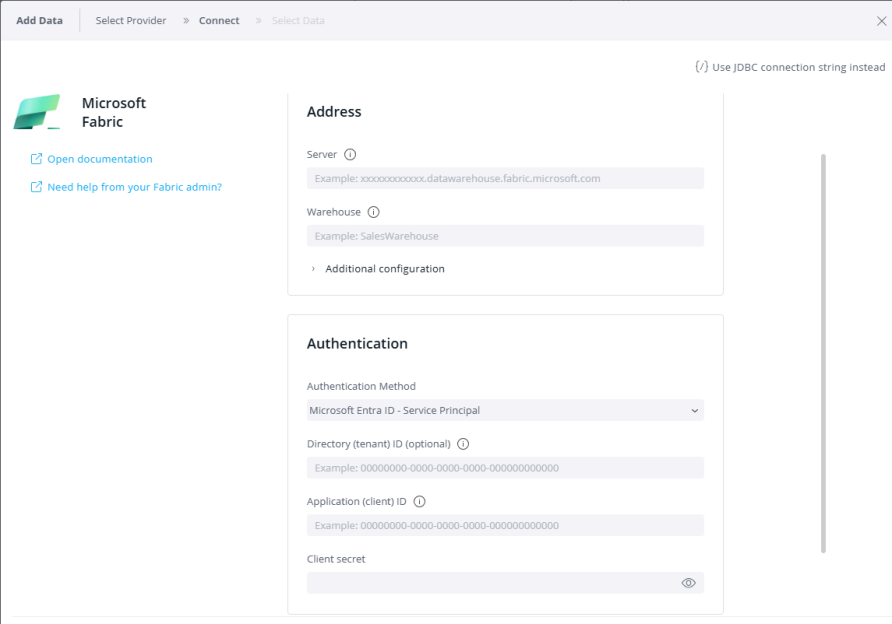The height and width of the screenshot is (624, 892).
Task: Click the Microsoft Fabric logo
Action: [37, 112]
